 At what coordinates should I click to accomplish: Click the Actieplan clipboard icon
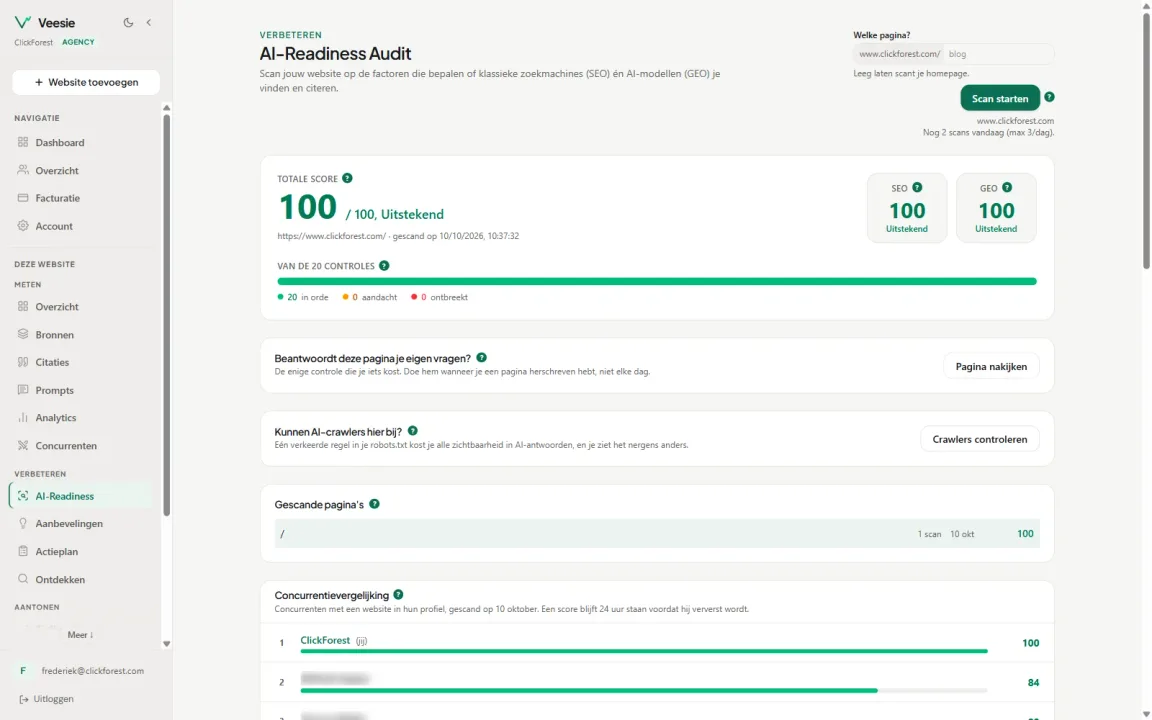click(23, 551)
